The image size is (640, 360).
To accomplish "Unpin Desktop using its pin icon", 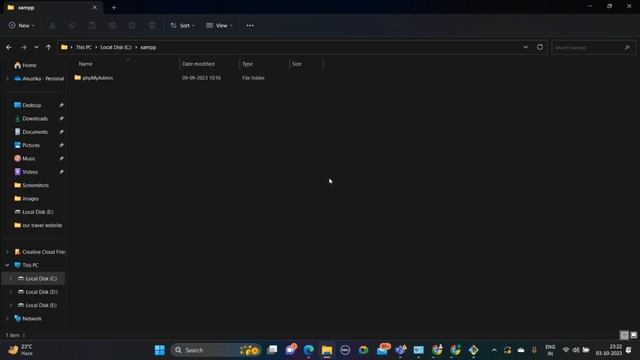I will pos(61,105).
